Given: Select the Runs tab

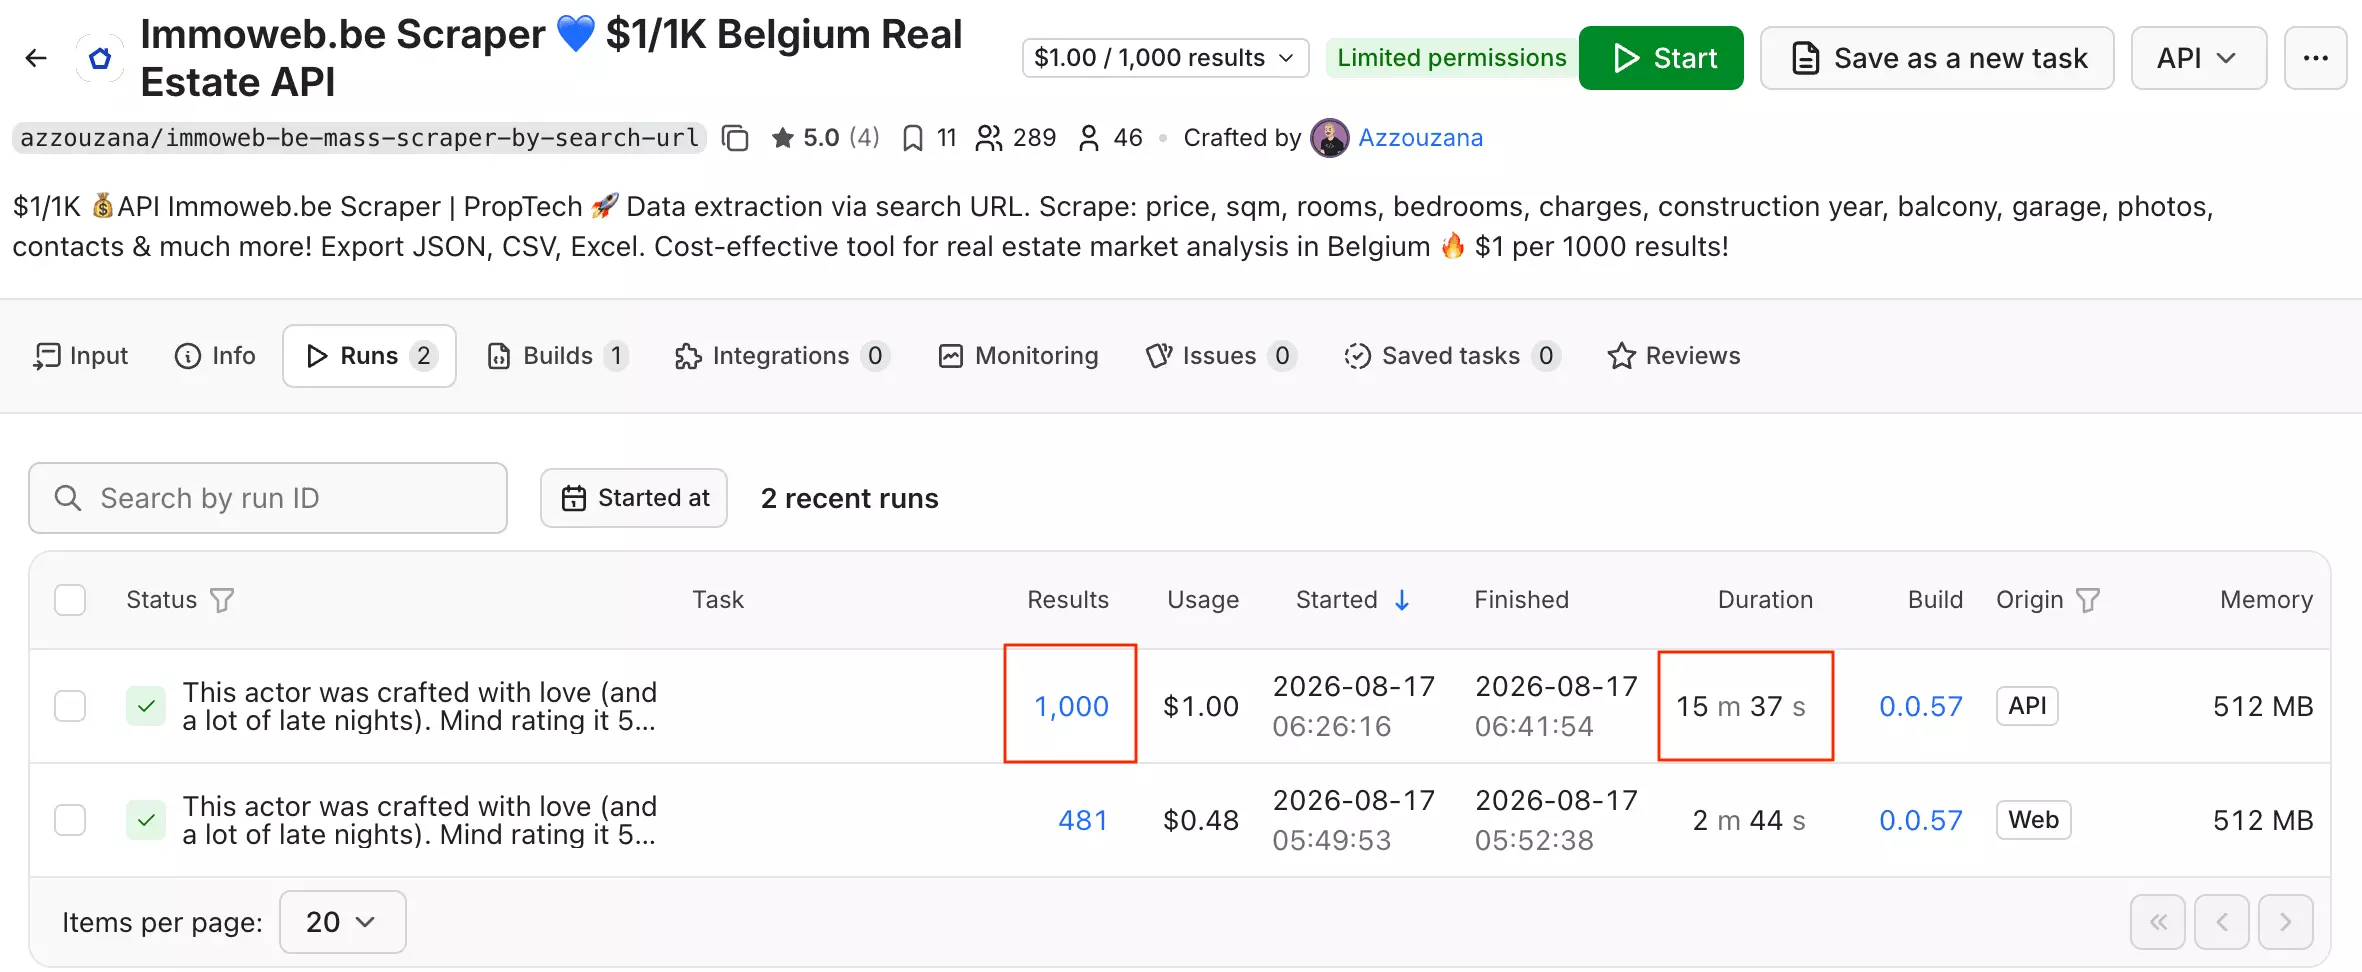Looking at the screenshot, I should click(369, 356).
